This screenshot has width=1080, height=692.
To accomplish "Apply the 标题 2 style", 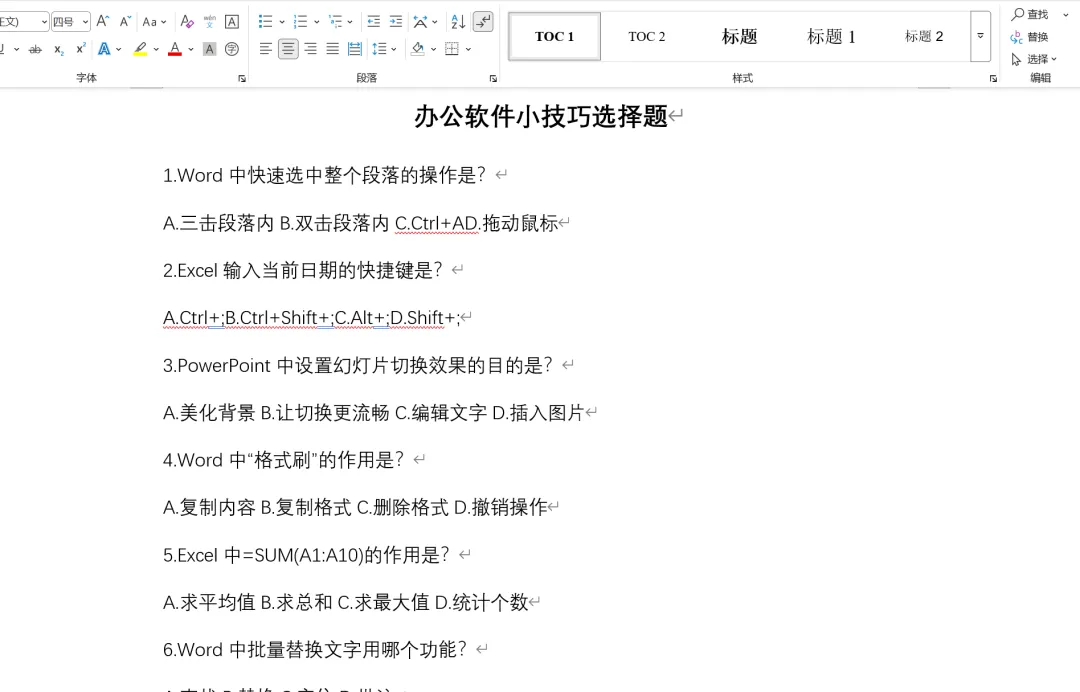I will (x=924, y=36).
